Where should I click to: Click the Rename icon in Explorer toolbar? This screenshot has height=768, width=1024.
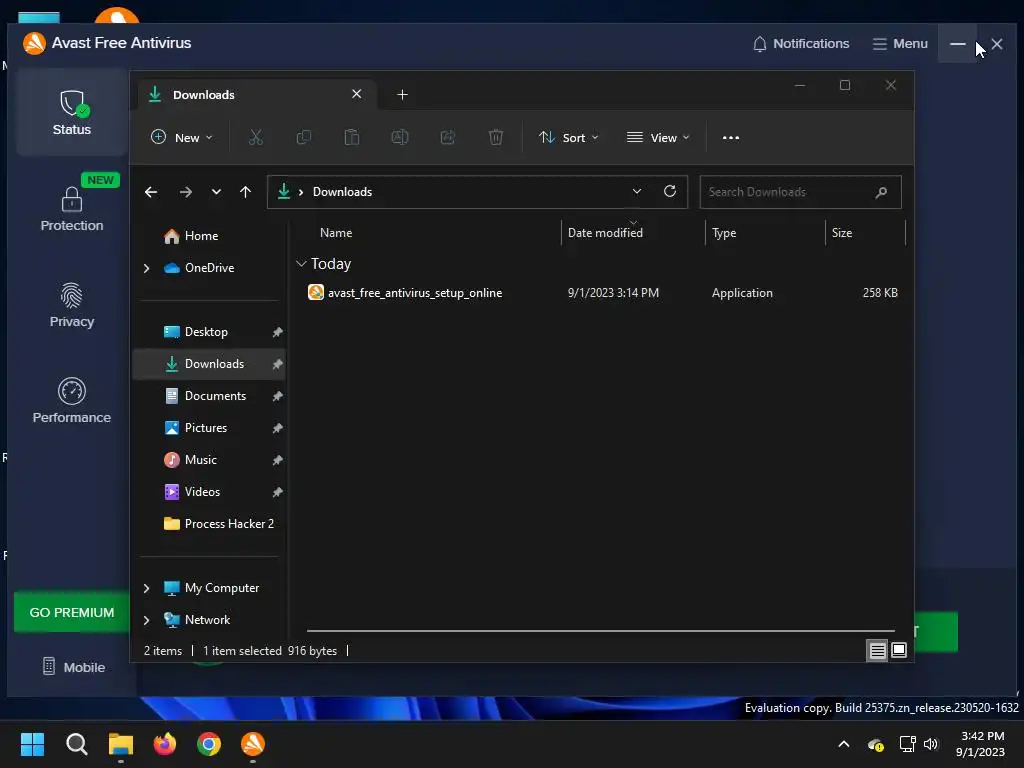coord(400,138)
